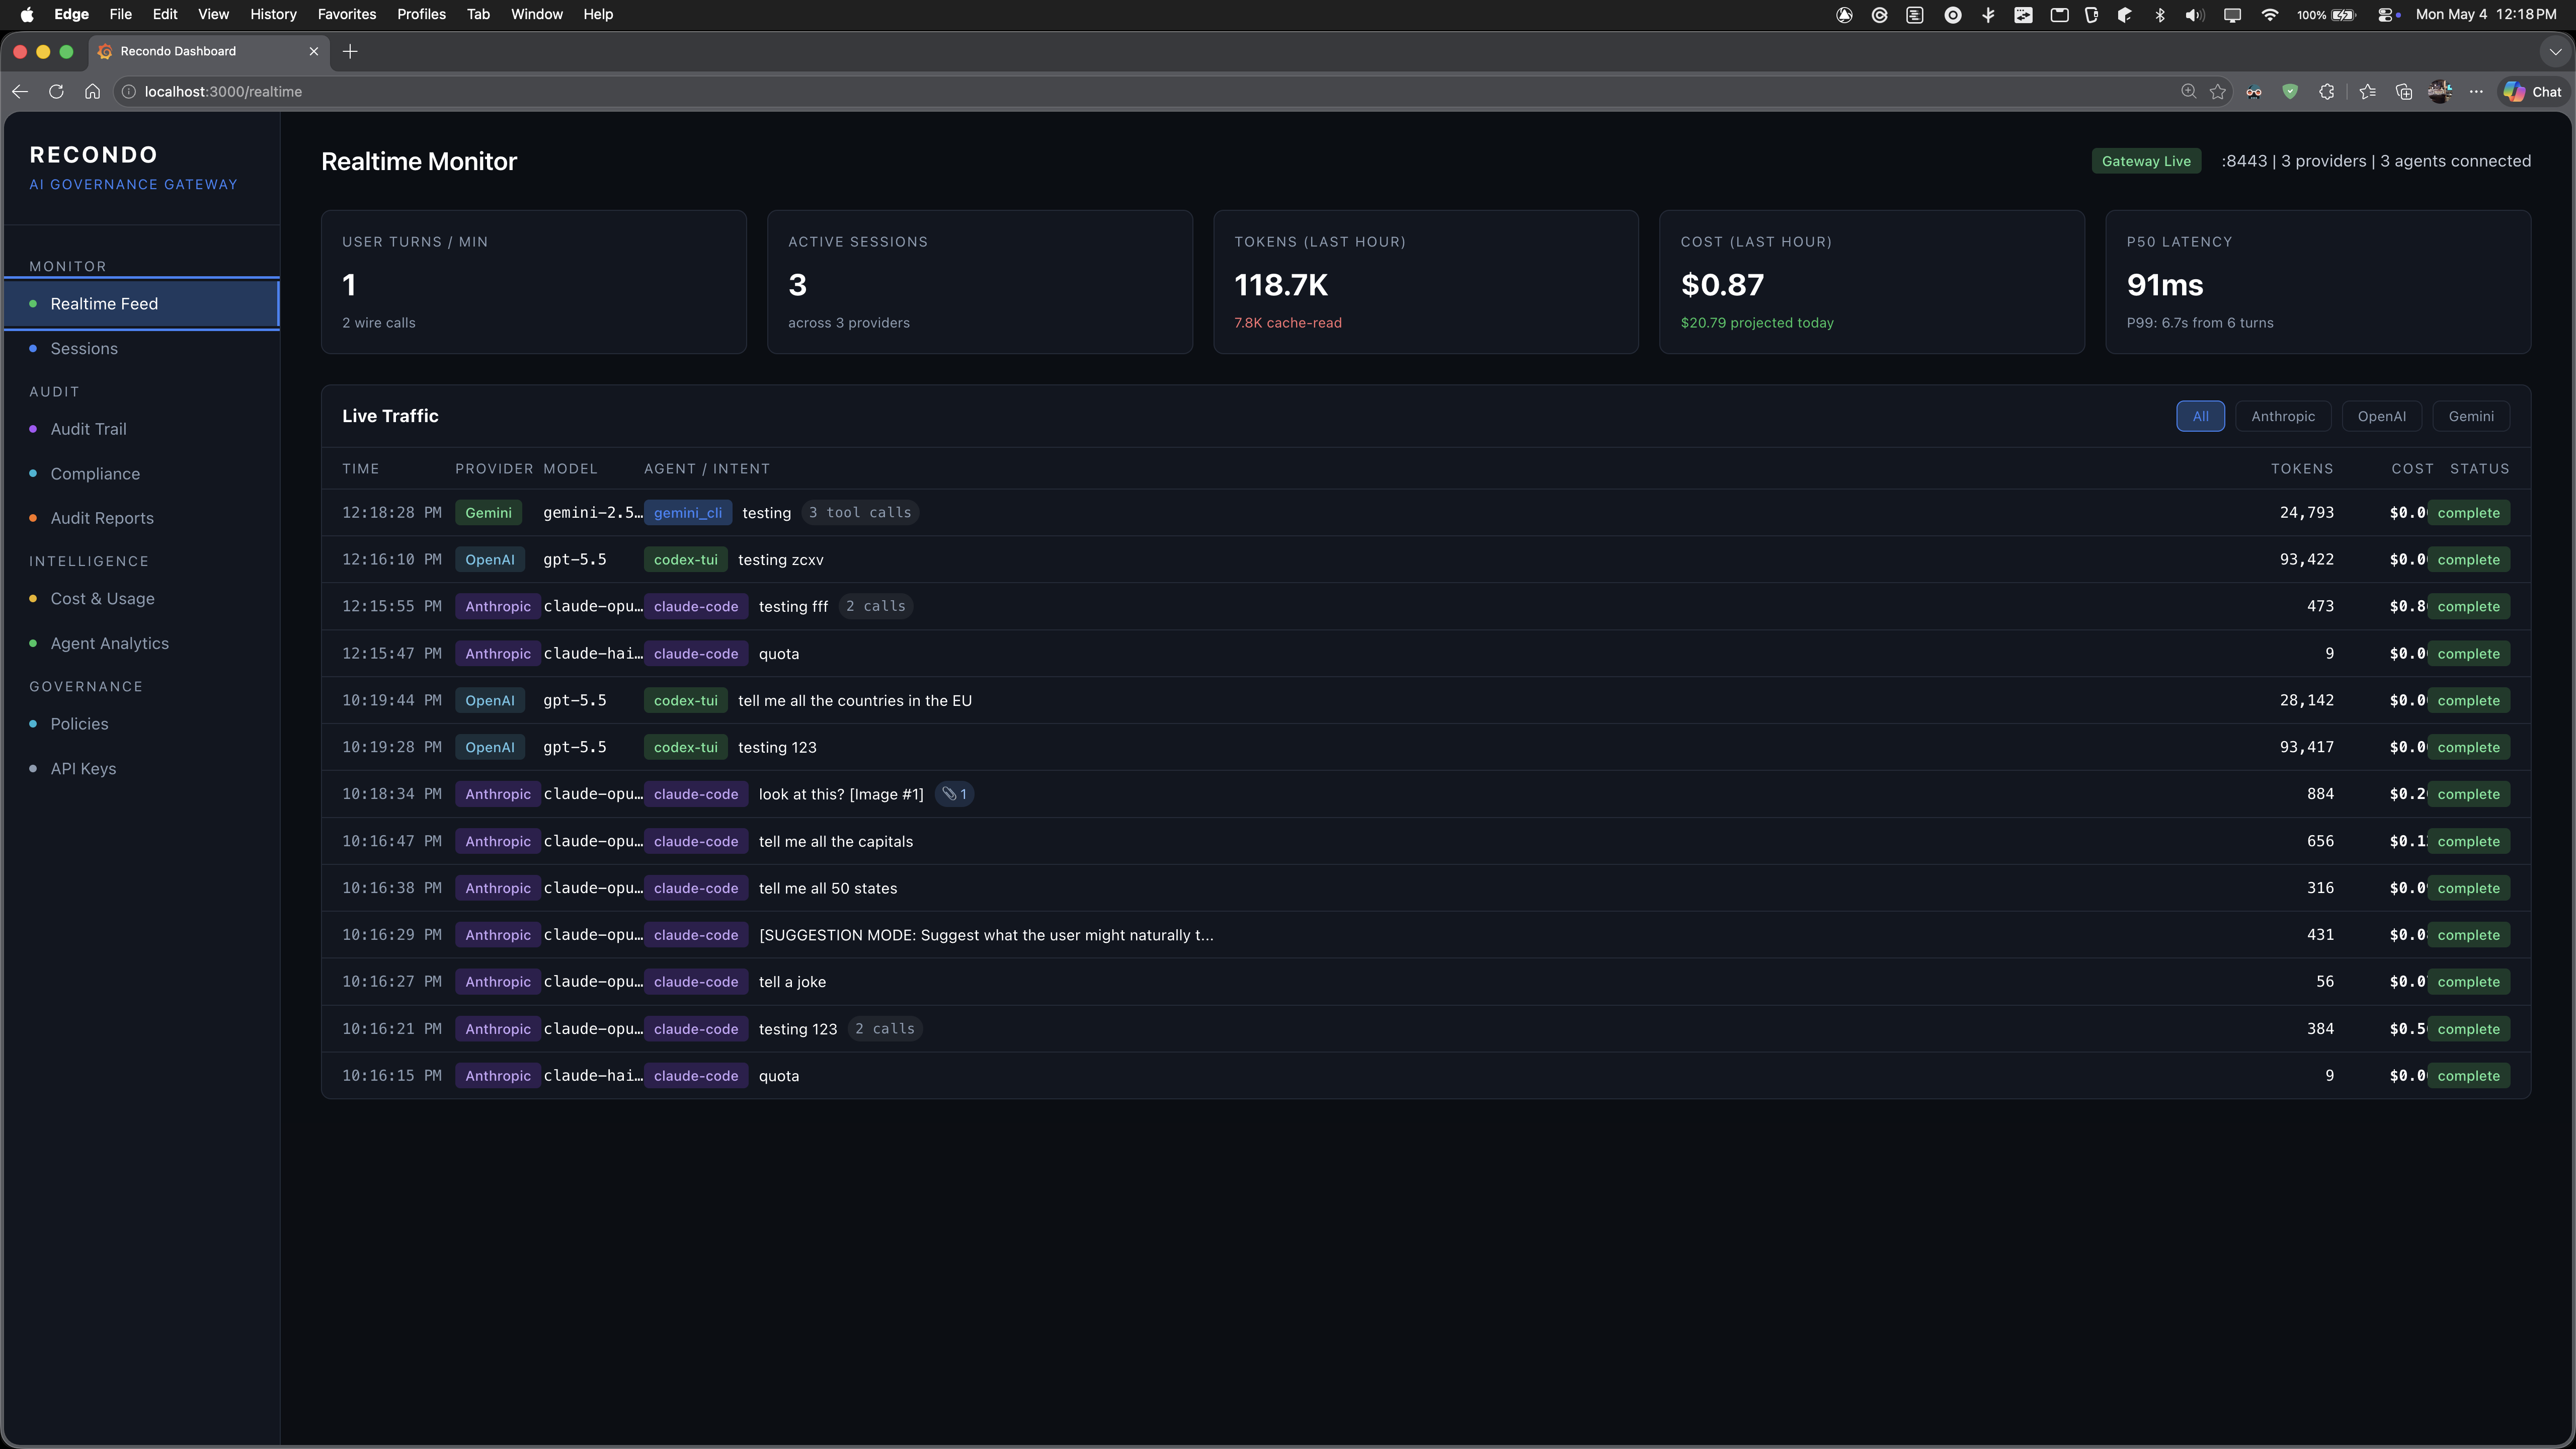Image resolution: width=2576 pixels, height=1449 pixels.
Task: Select Realtime Feed in the sidebar
Action: (141, 304)
